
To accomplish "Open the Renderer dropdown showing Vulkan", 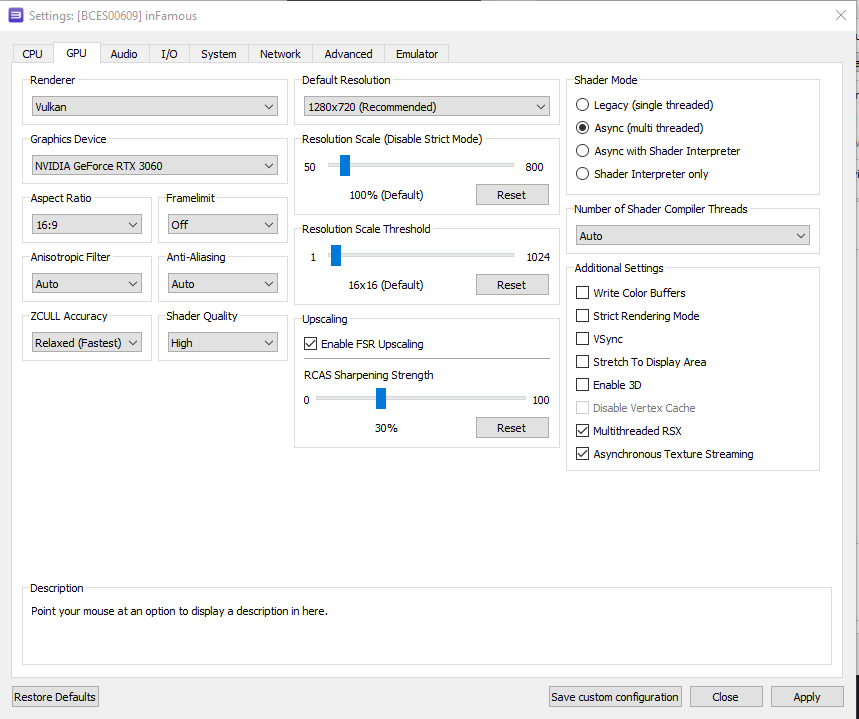I will (x=154, y=106).
